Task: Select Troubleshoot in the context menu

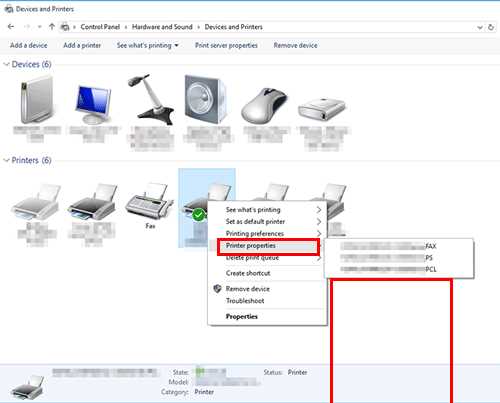Action: (x=245, y=301)
